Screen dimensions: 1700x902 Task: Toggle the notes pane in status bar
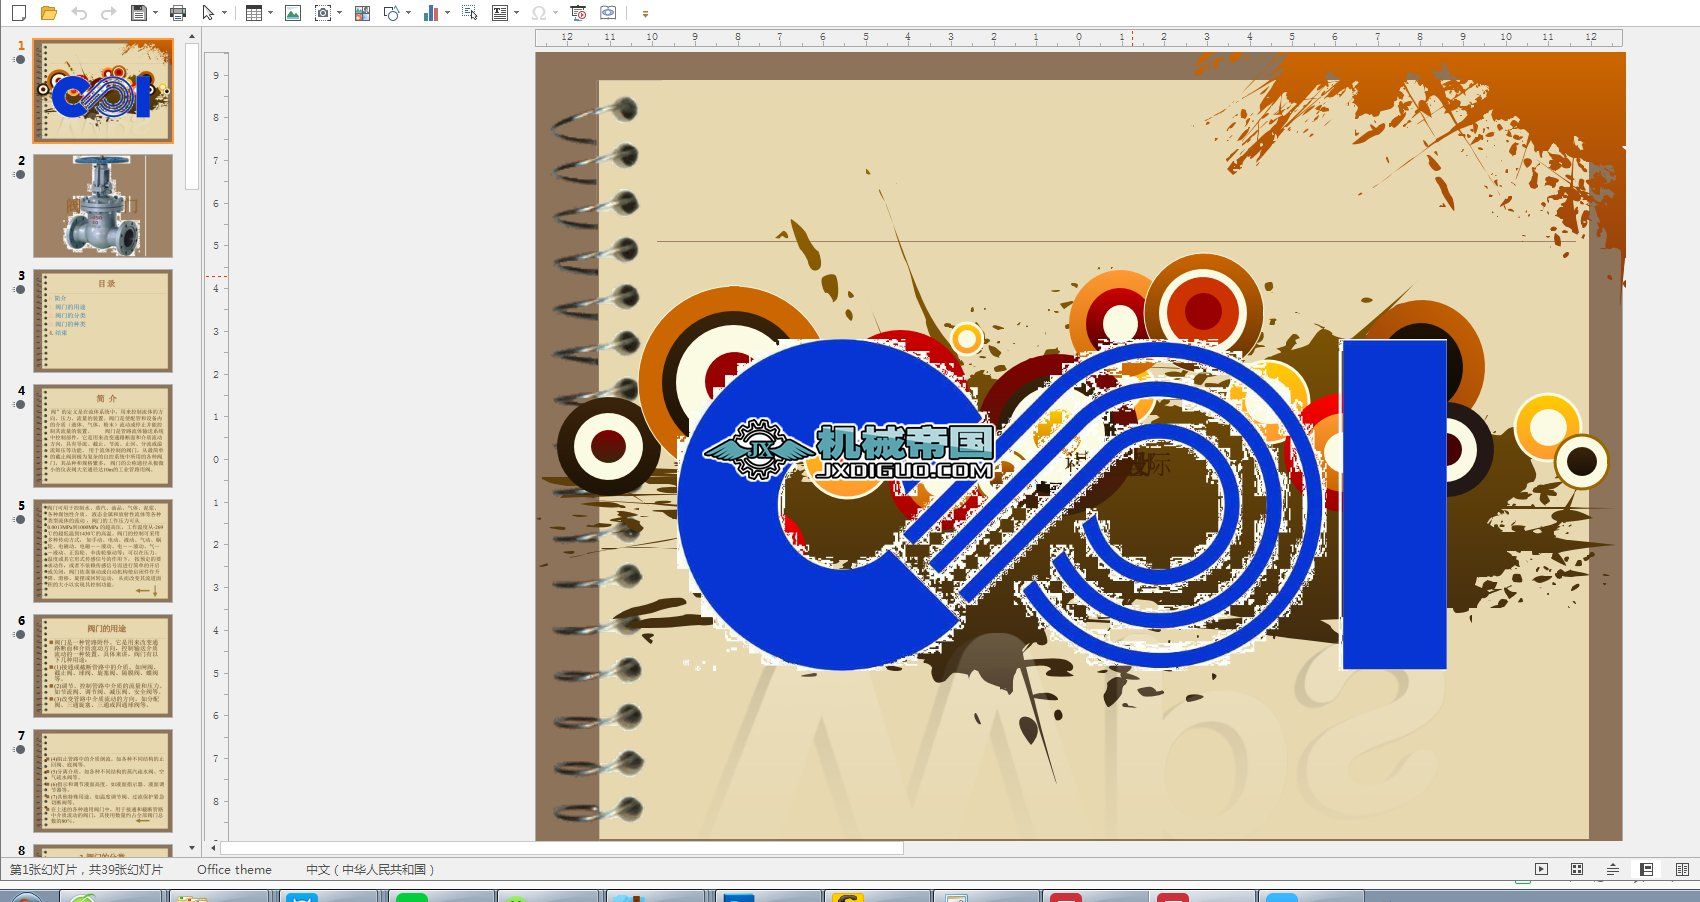coord(1612,870)
